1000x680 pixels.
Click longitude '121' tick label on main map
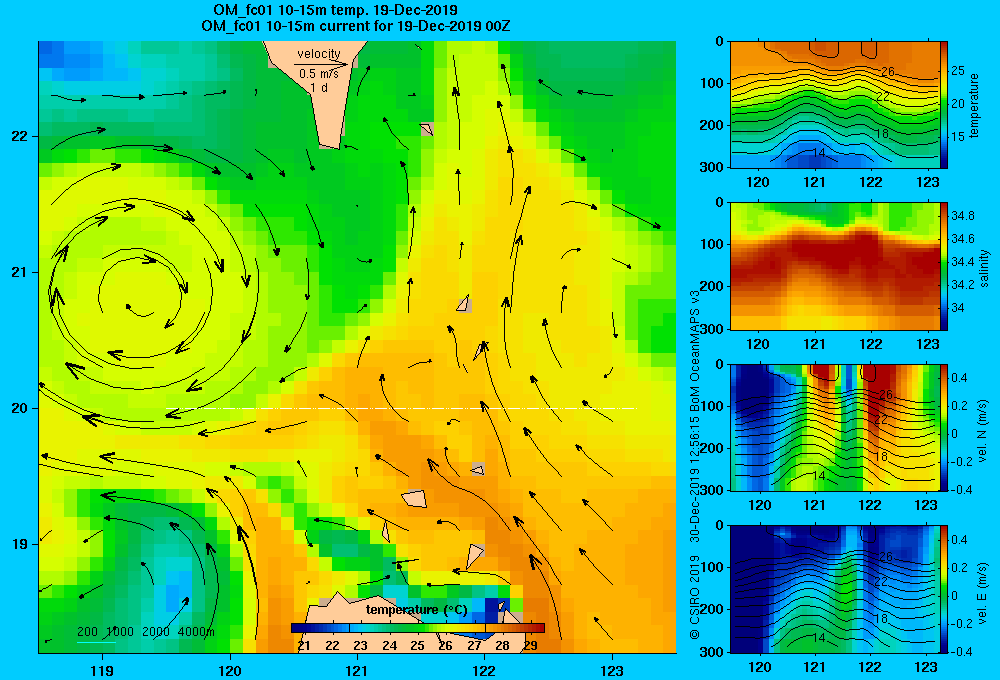tap(357, 670)
